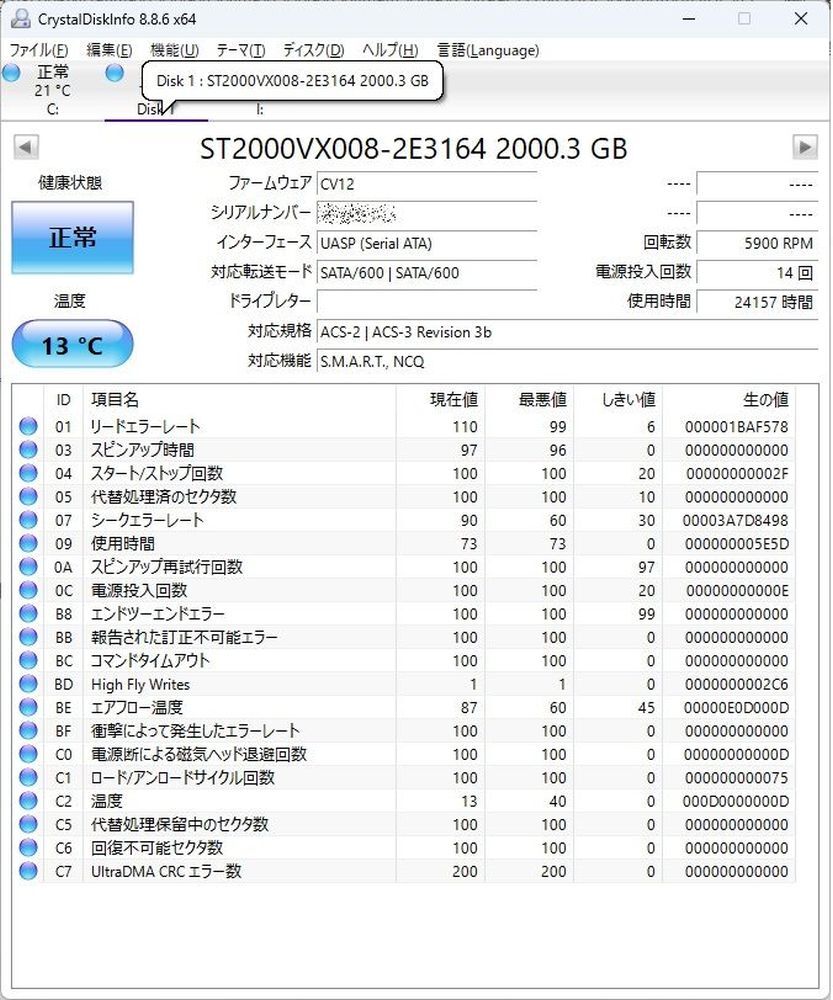Click the 対応機能 field S.M.A.R.T., NCQ
833x1000 pixels.
click(567, 361)
